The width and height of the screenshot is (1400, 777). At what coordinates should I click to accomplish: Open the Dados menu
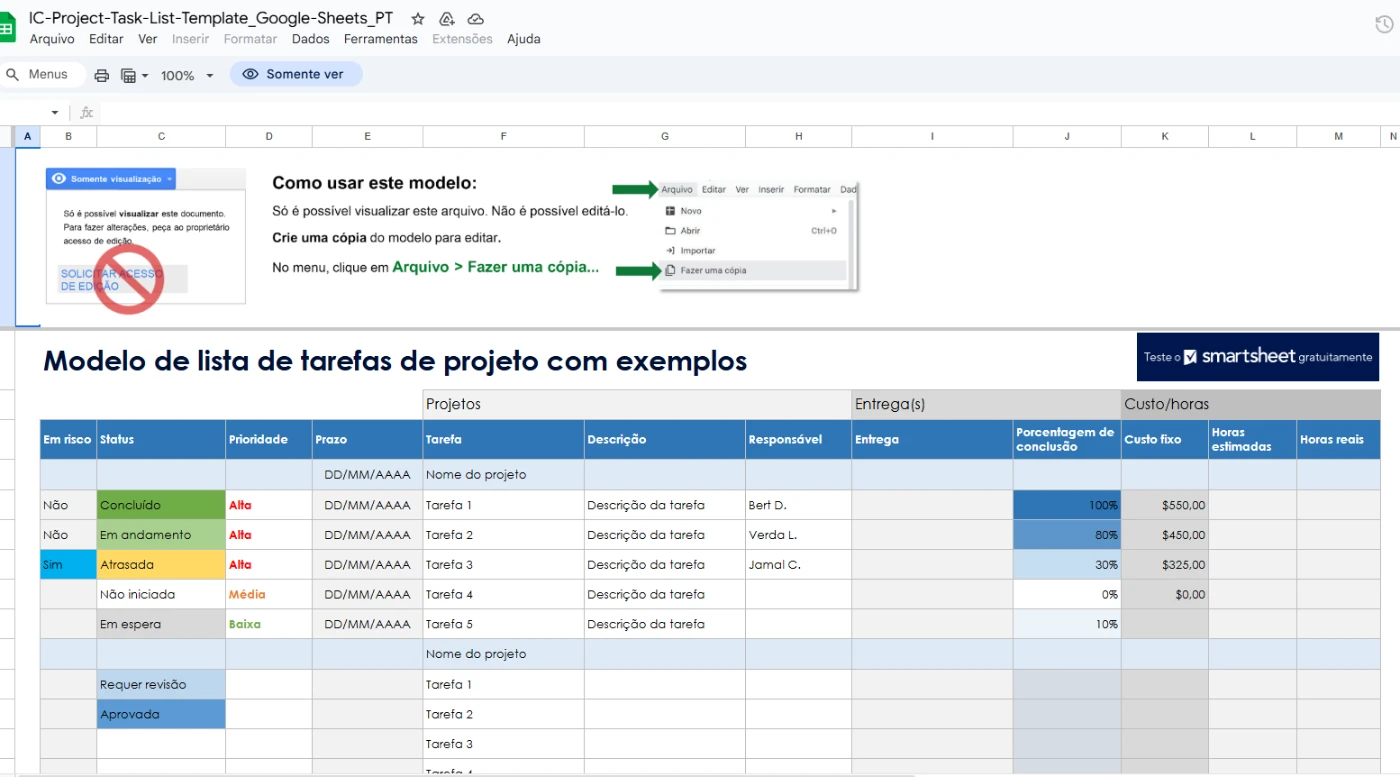tap(310, 39)
